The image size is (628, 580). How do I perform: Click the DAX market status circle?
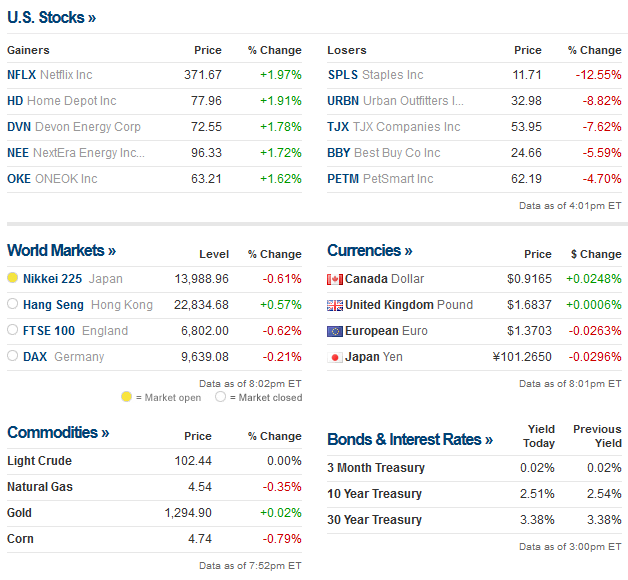(x=12, y=357)
